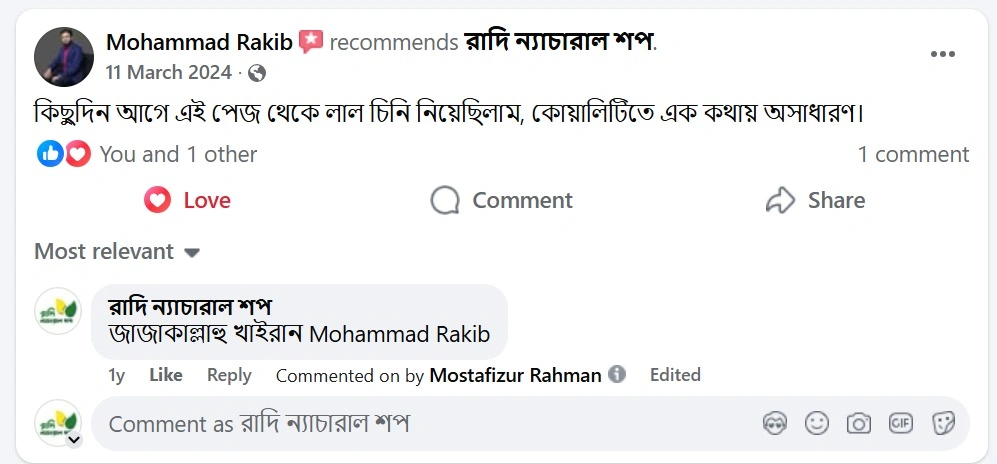Click the avatar sticker icon in comment box
The height and width of the screenshot is (464, 997).
(772, 424)
